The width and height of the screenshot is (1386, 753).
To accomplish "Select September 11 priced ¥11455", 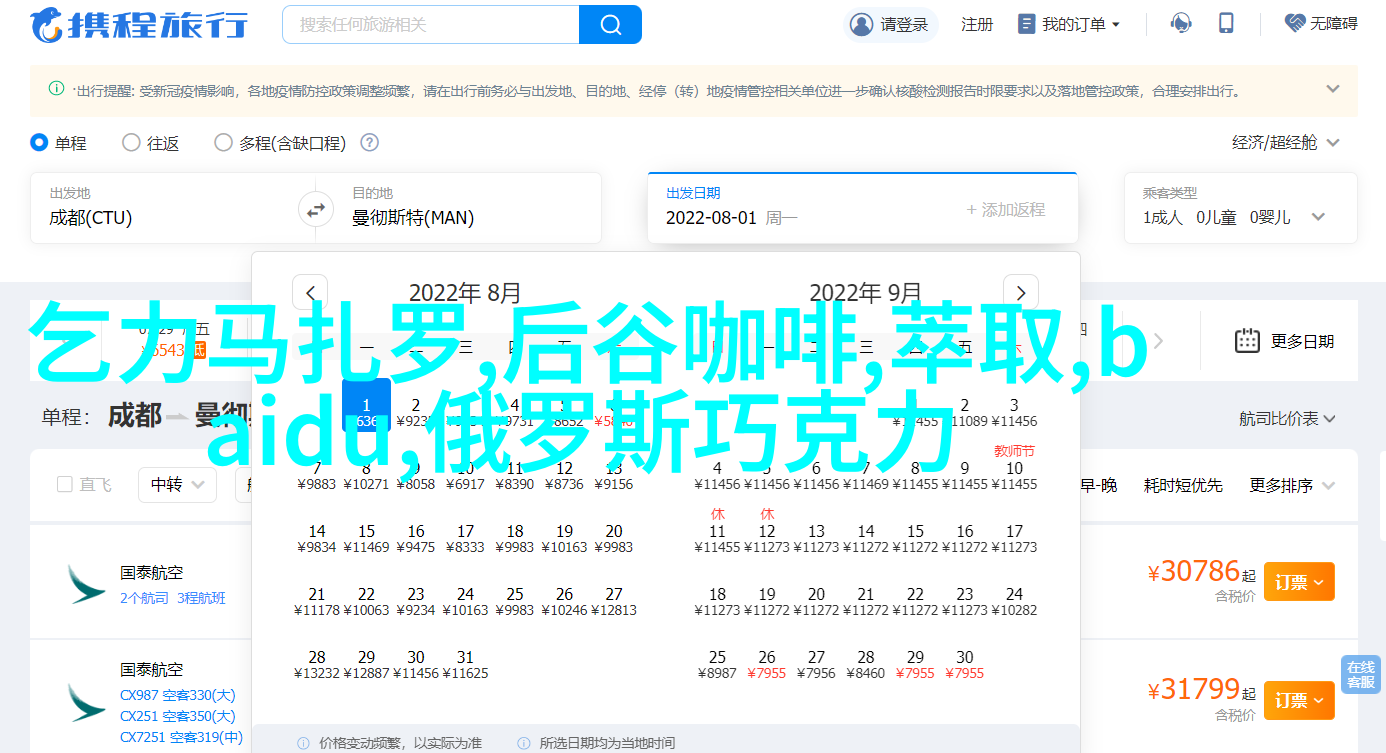I will tap(717, 538).
